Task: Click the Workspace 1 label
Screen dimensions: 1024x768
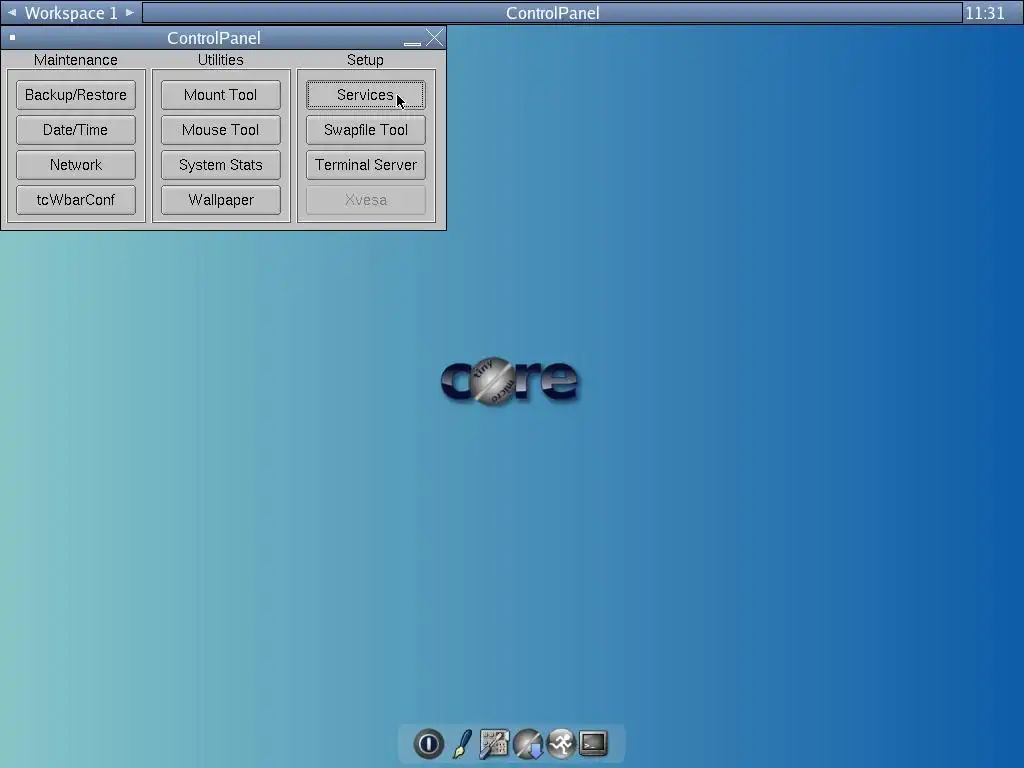Action: click(71, 12)
